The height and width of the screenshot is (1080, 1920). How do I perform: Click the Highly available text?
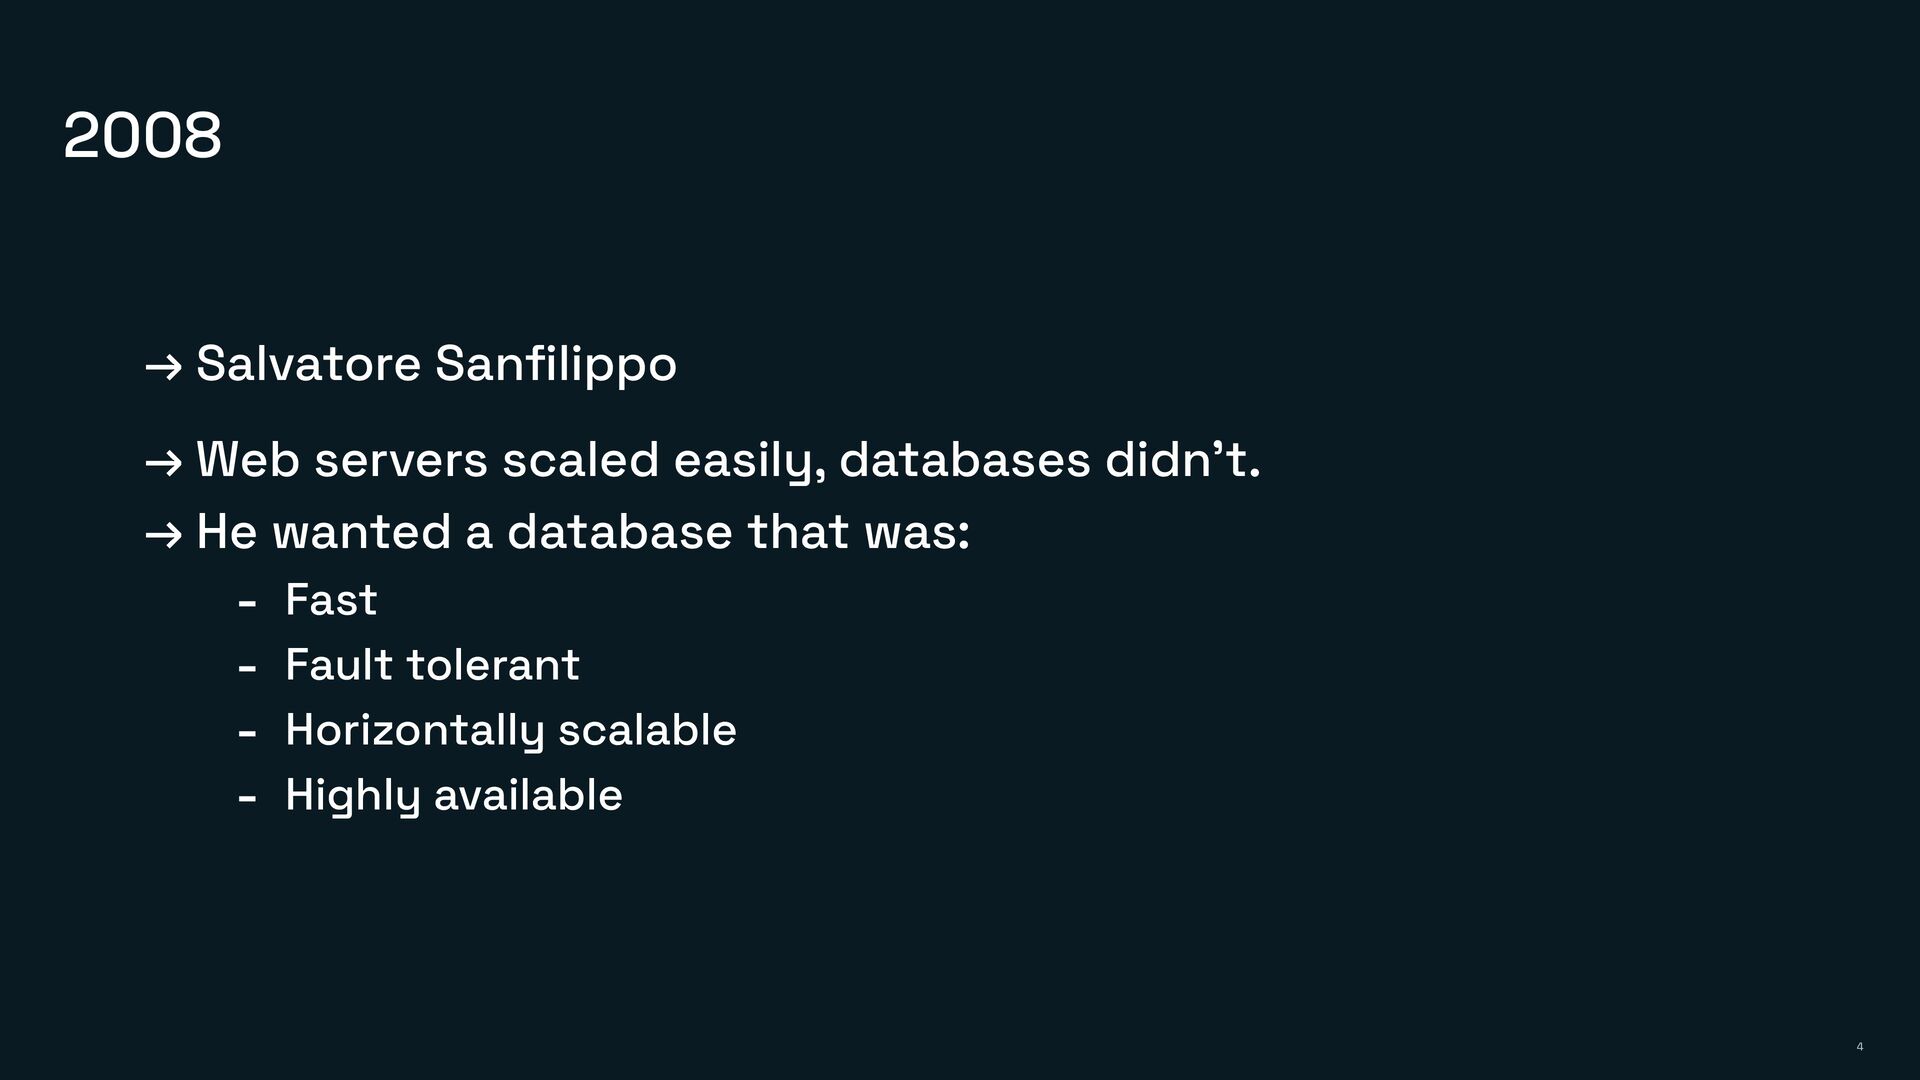(453, 796)
